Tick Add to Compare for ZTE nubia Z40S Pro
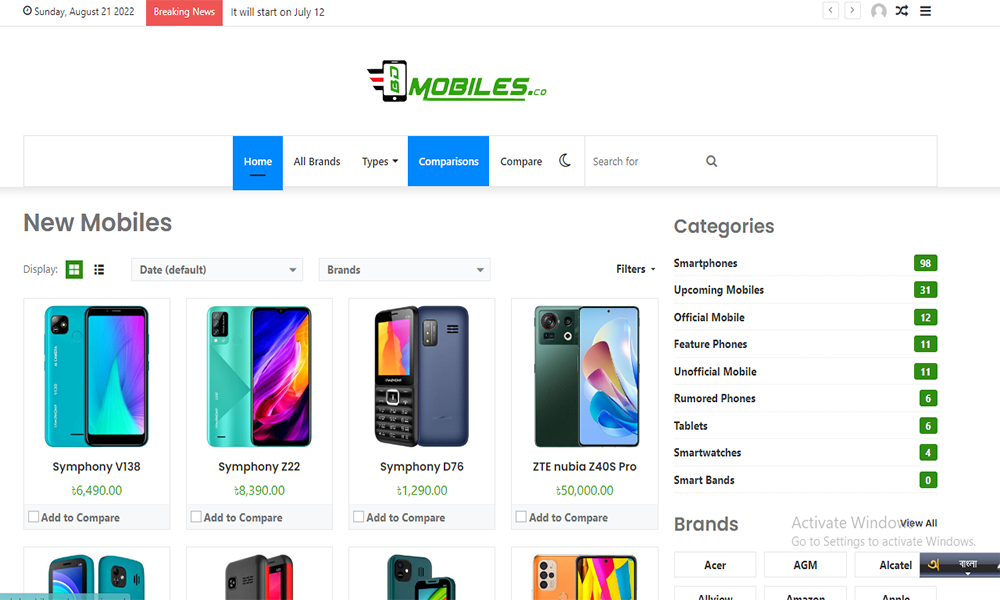Screen dimensions: 1000x600 click(521, 516)
